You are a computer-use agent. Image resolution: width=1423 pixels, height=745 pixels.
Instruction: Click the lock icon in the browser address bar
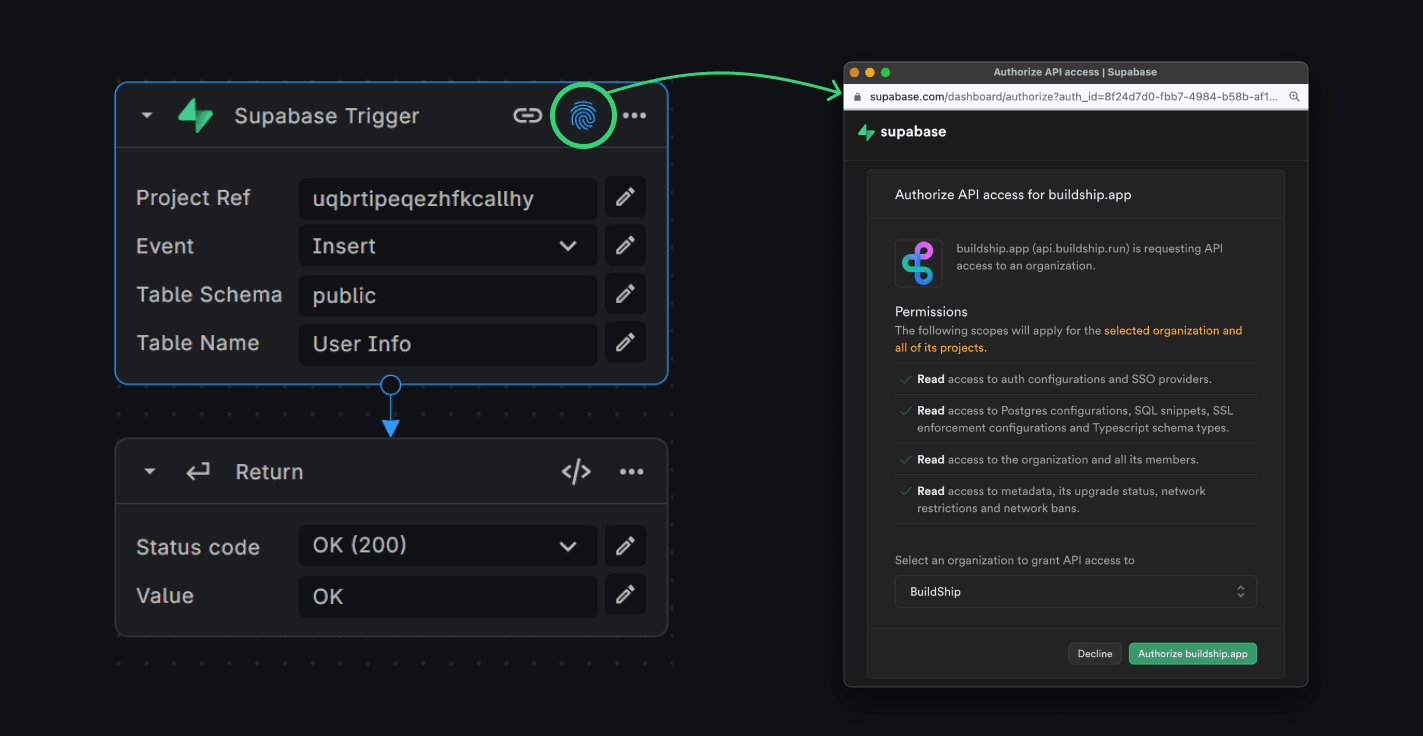click(x=856, y=96)
